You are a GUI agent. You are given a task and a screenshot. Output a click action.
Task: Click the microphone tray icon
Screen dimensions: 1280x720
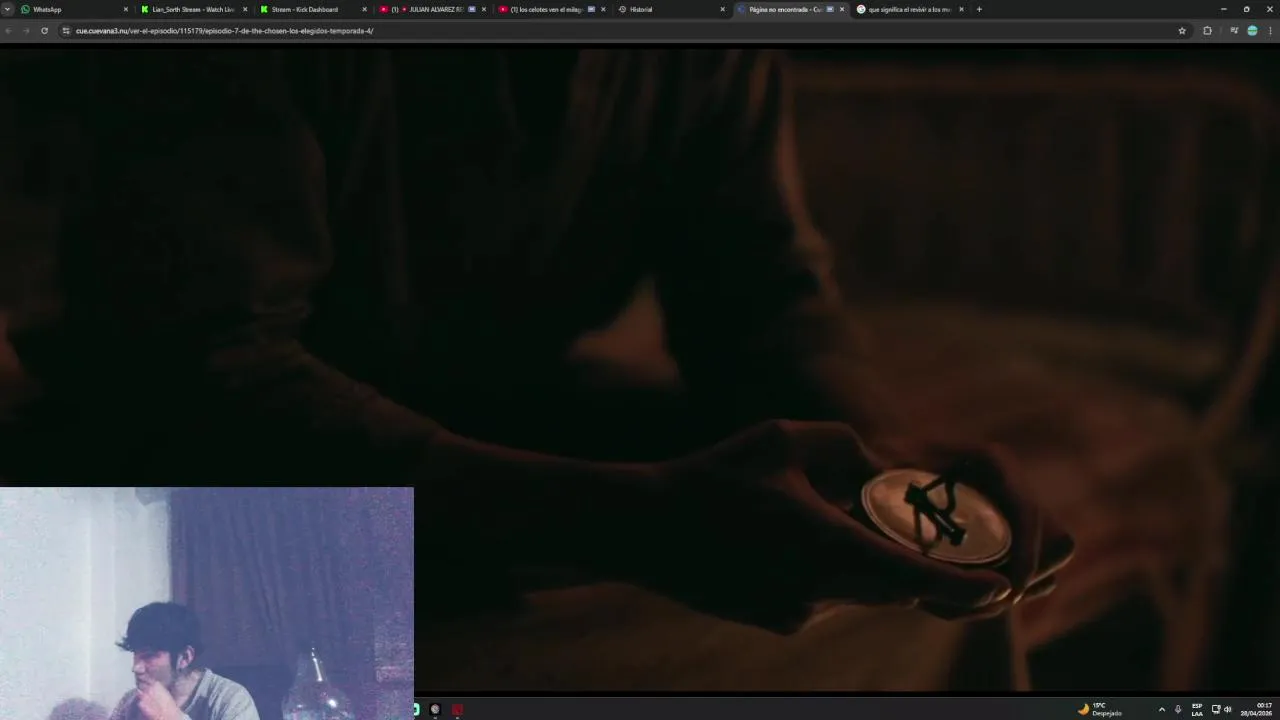pos(1178,709)
